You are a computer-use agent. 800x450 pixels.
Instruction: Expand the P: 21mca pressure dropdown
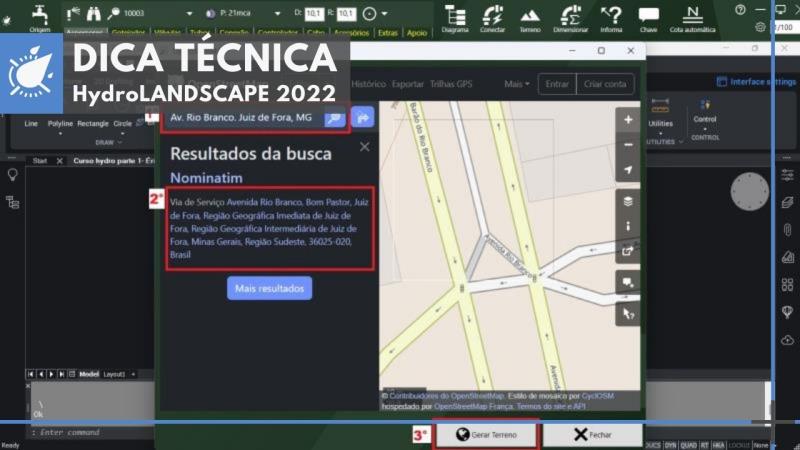point(277,14)
